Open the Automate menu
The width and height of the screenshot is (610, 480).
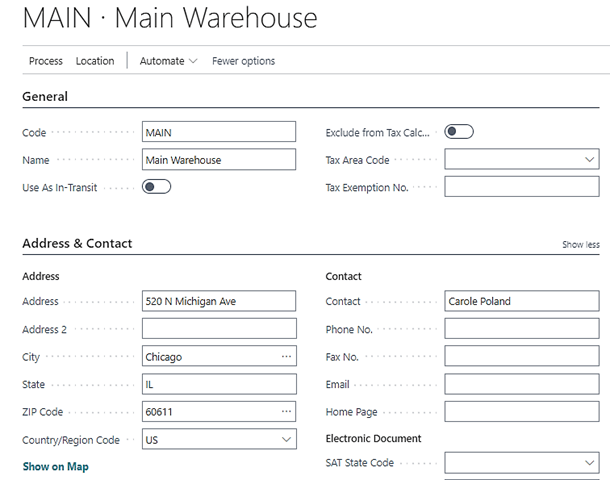pos(168,61)
